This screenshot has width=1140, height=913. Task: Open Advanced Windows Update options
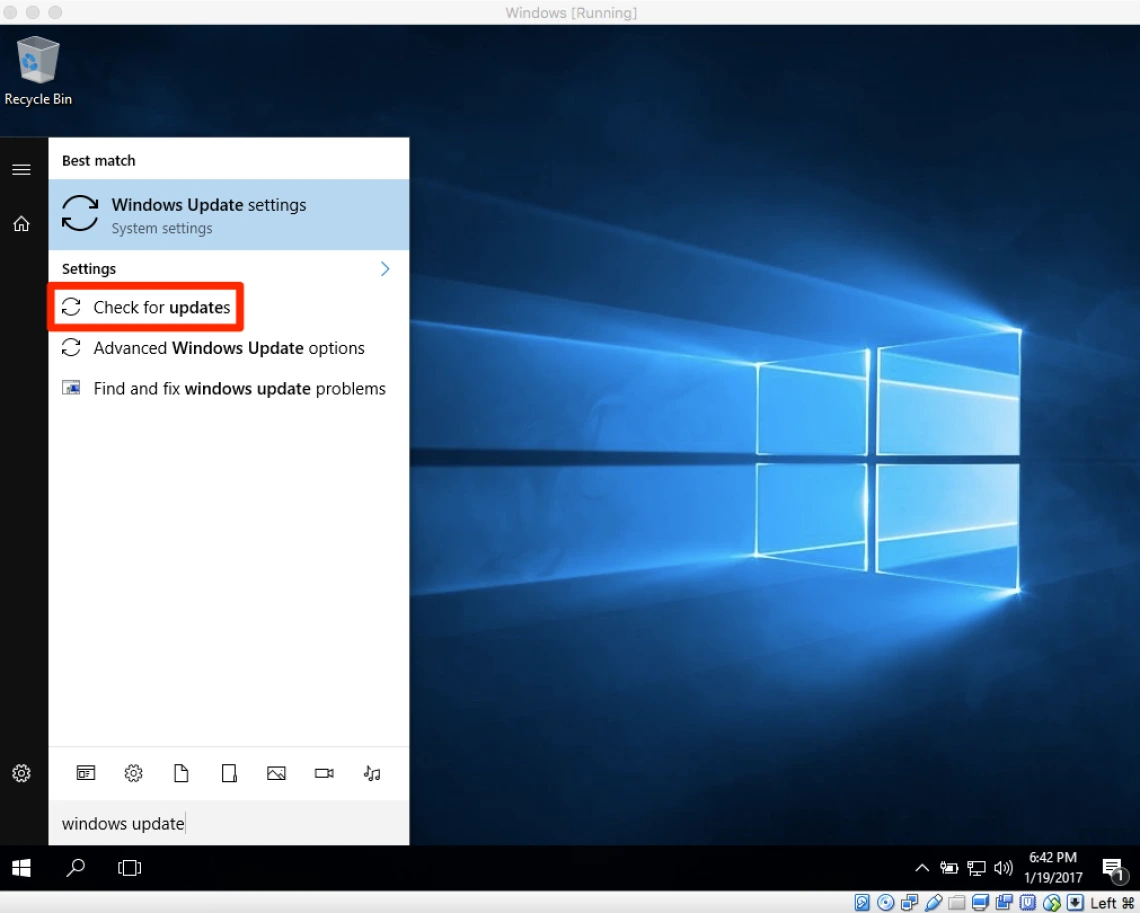[x=228, y=348]
